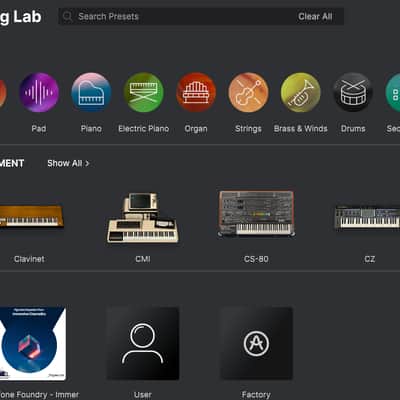This screenshot has width=400, height=400.
Task: Select the CZ instrument thumbnail
Action: (367, 217)
